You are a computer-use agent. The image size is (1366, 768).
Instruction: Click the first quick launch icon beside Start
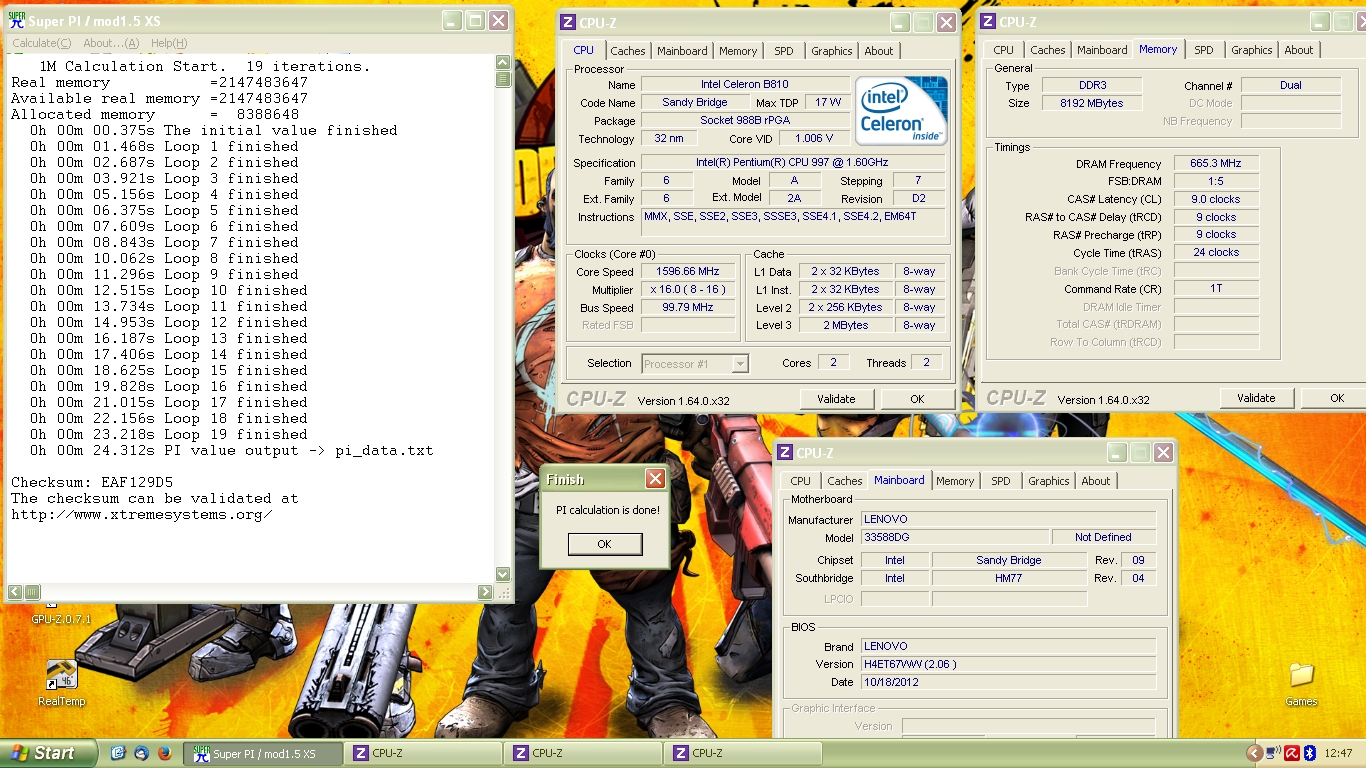click(x=118, y=753)
